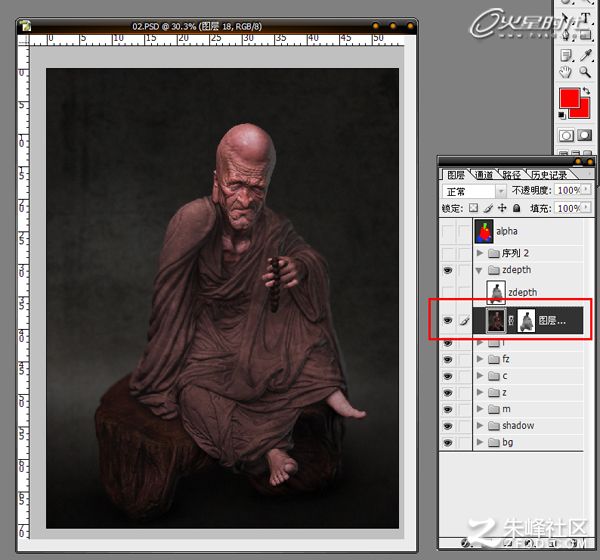600x560 pixels.
Task: Select the Eyedropper tool
Action: click(x=585, y=56)
